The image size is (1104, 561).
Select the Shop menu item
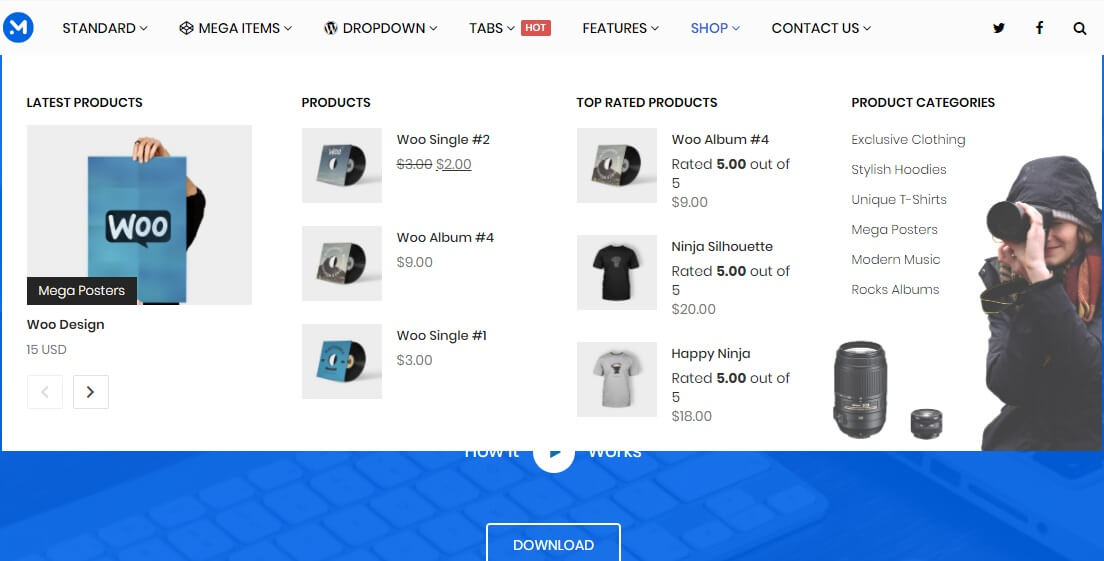pos(715,28)
